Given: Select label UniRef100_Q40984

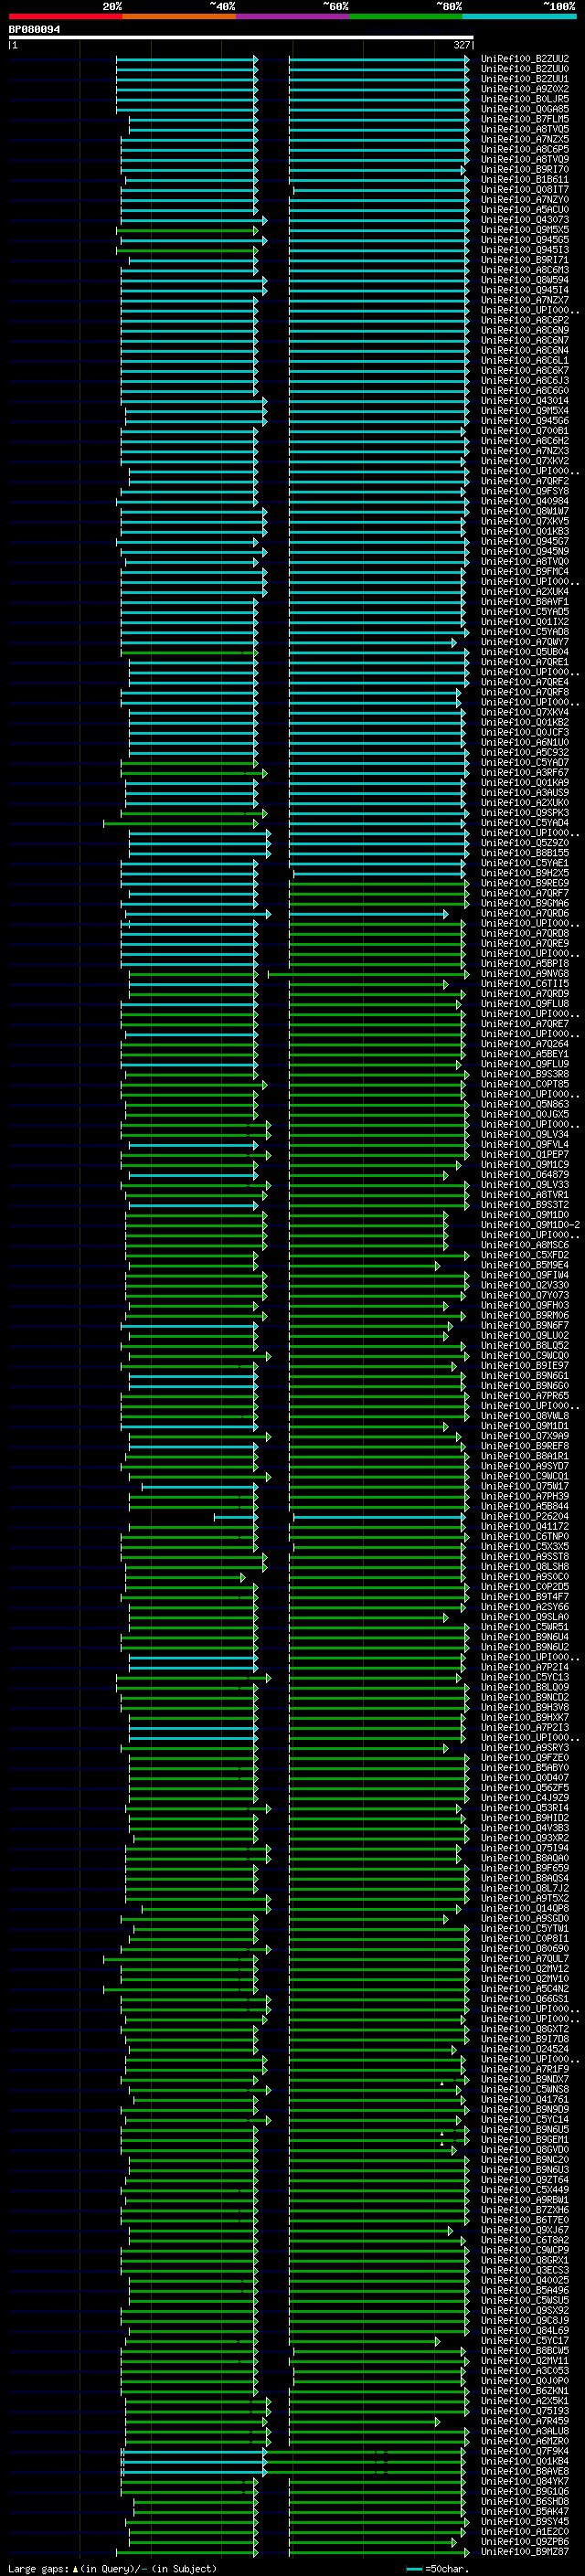Looking at the screenshot, I should click(525, 501).
